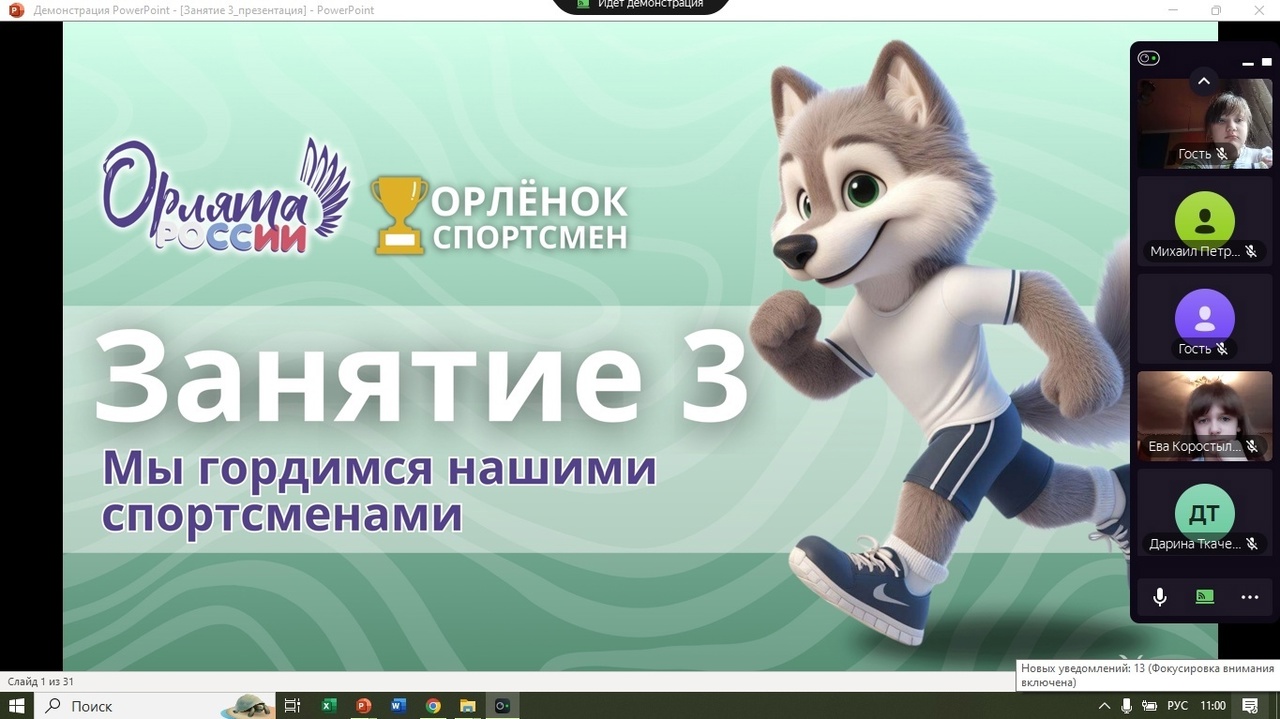Click the recording indicator in call panel

pyautogui.click(x=1148, y=58)
